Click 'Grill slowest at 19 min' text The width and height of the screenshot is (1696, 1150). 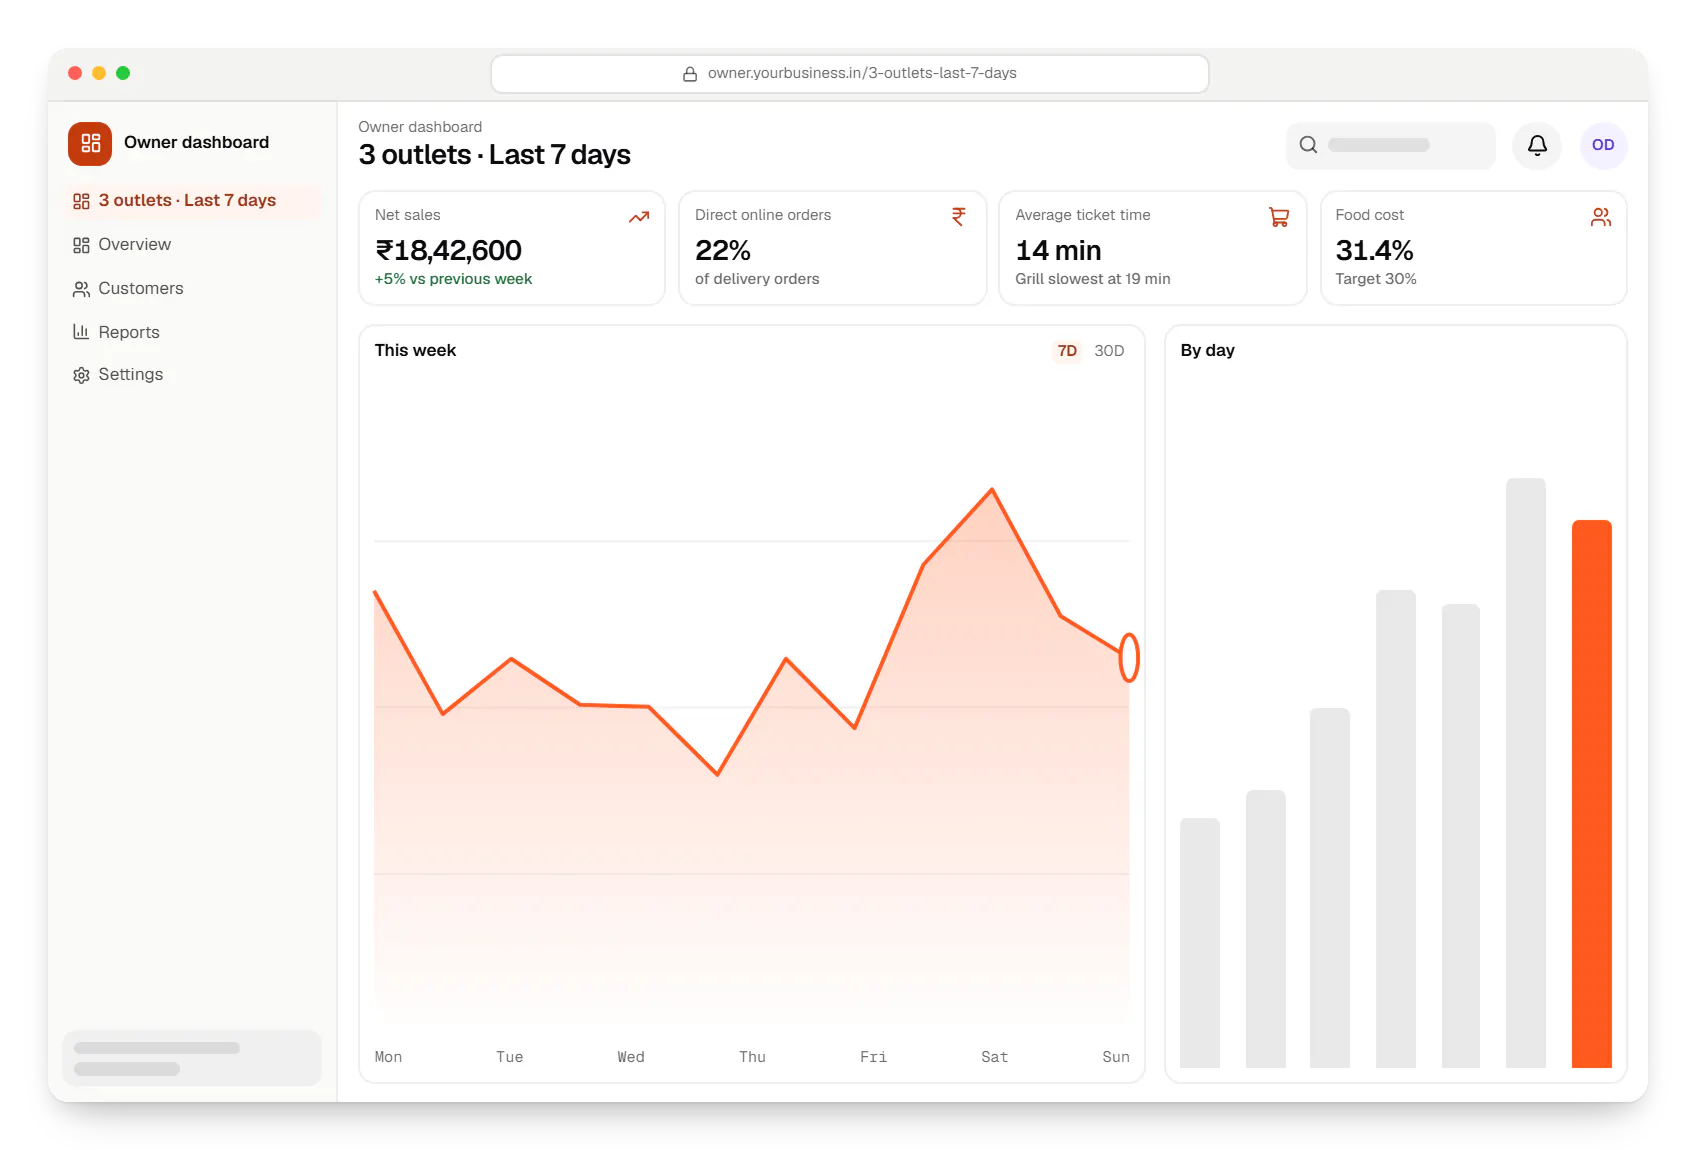pos(1093,280)
